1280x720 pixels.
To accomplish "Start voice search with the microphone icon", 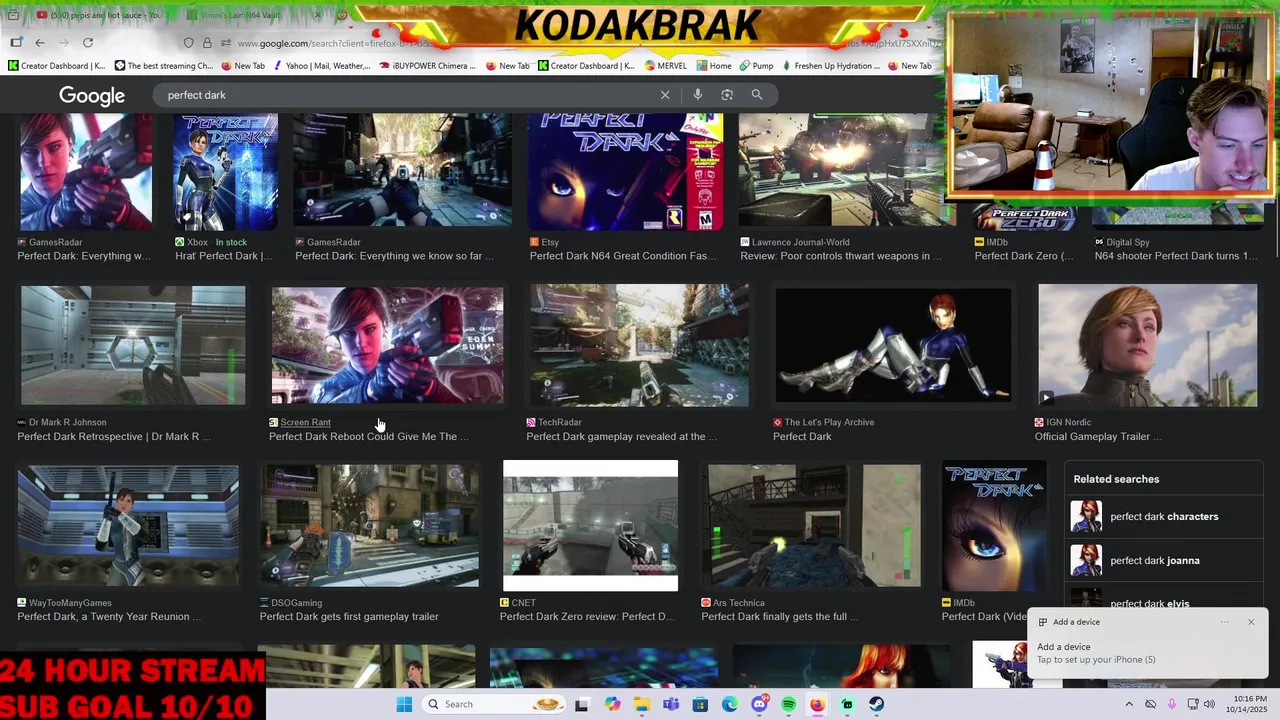I will [697, 95].
